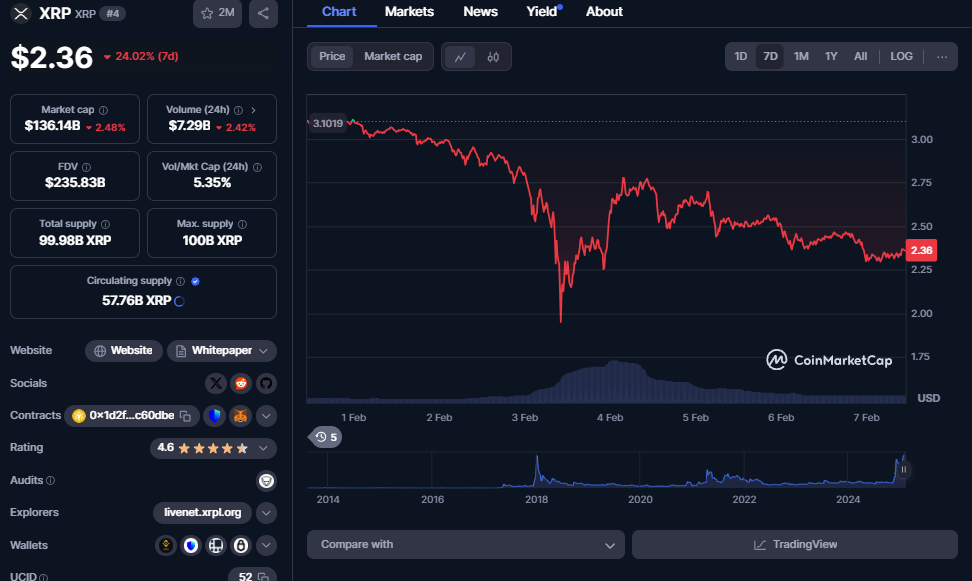Viewport: 972px width, 581px height.
Task: Add XRP to watchlist with star button
Action: (x=217, y=13)
